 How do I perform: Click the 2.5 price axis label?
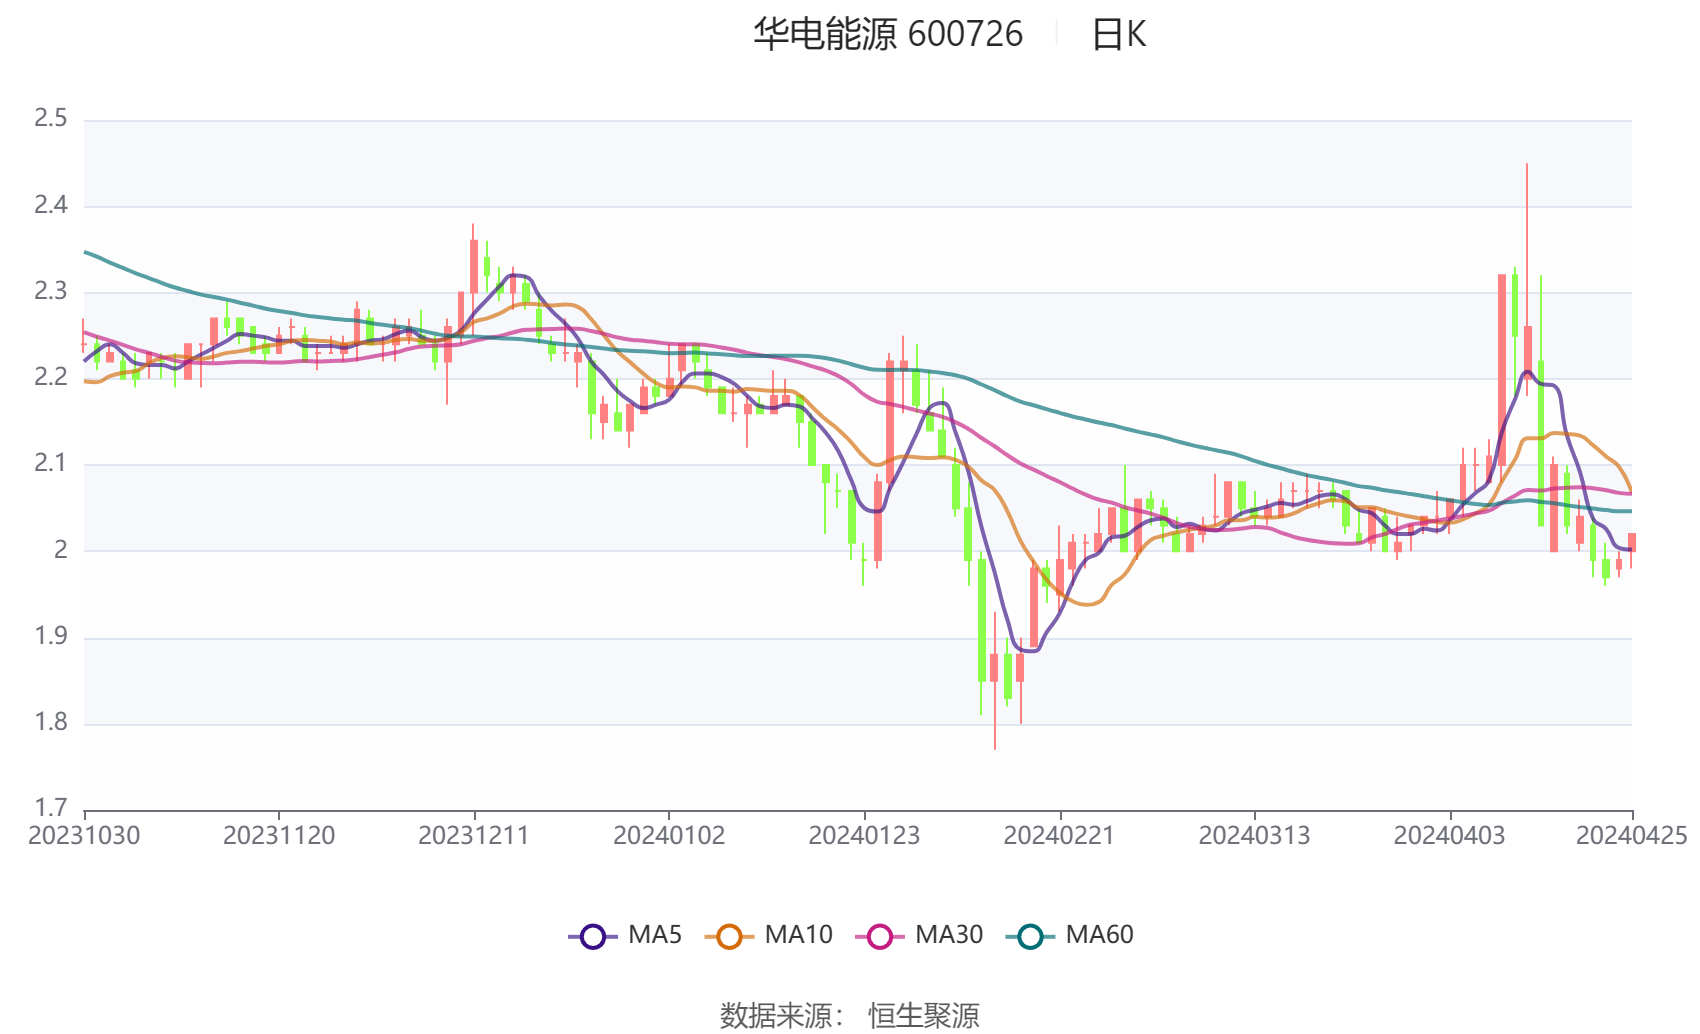click(x=51, y=118)
